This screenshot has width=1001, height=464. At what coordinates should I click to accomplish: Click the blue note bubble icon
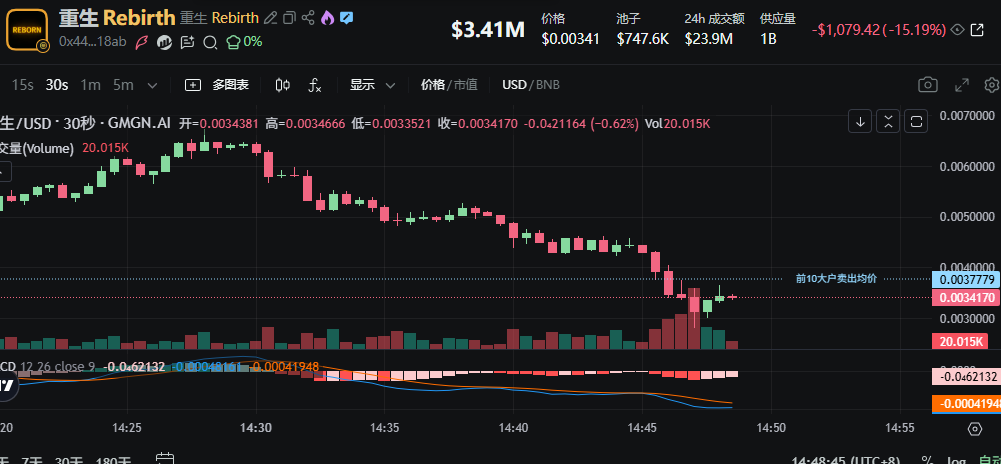[346, 18]
